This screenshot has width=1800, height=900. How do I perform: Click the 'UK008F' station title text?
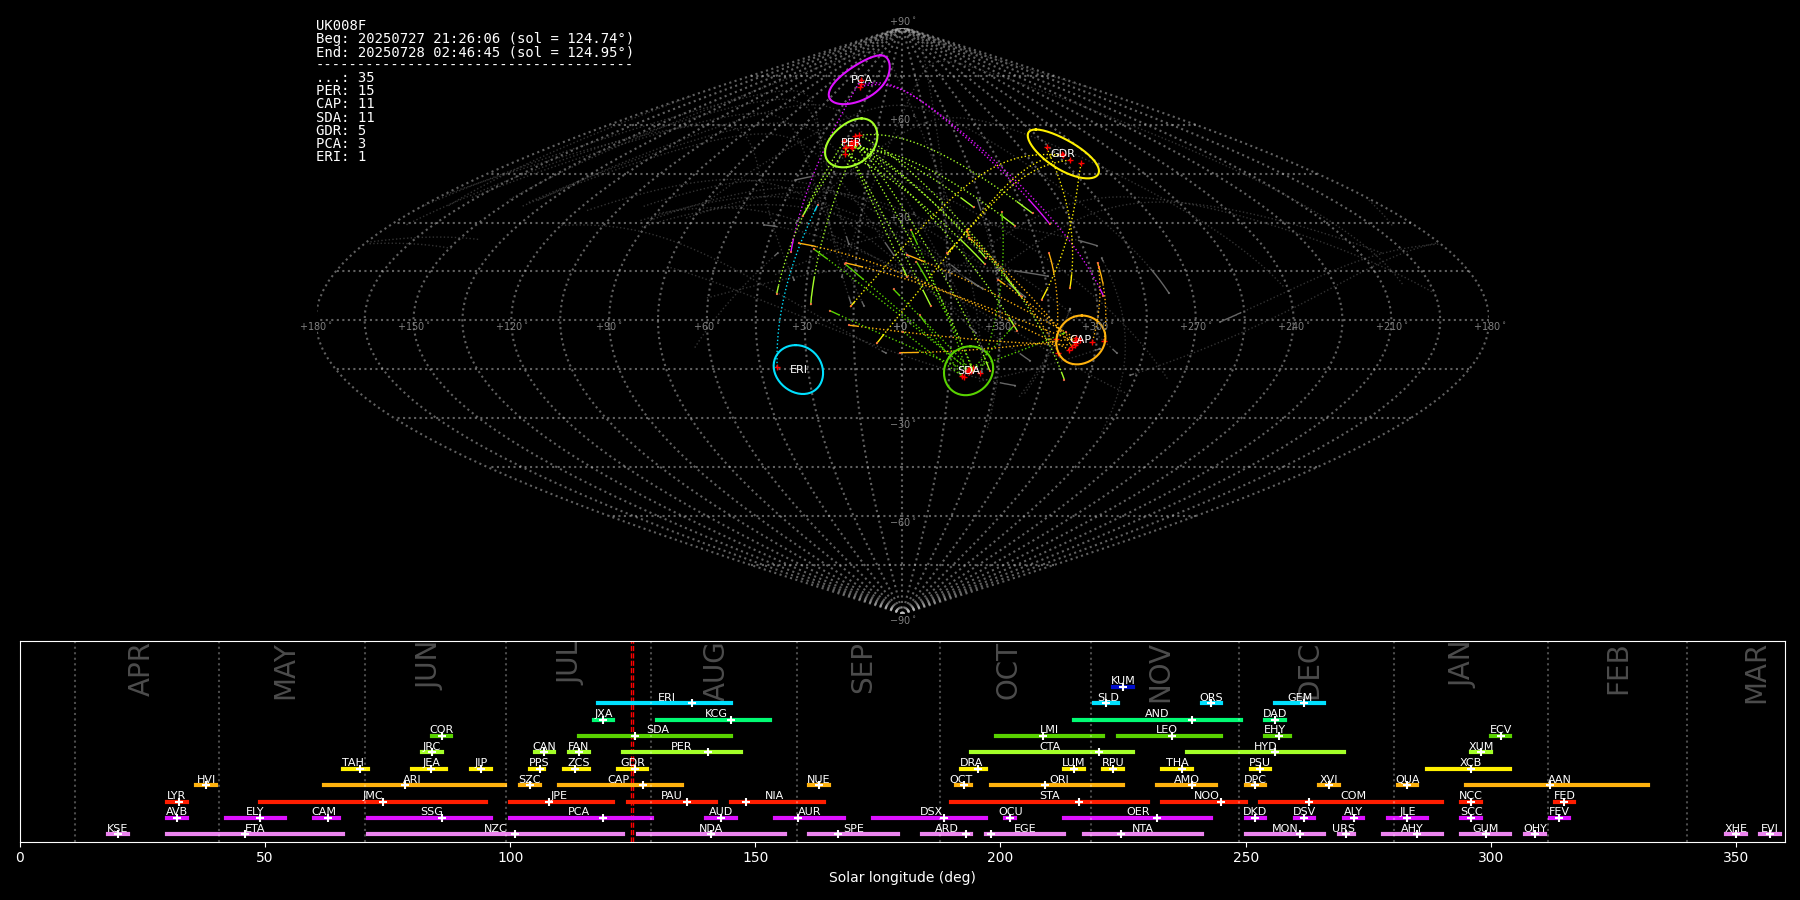pos(341,26)
